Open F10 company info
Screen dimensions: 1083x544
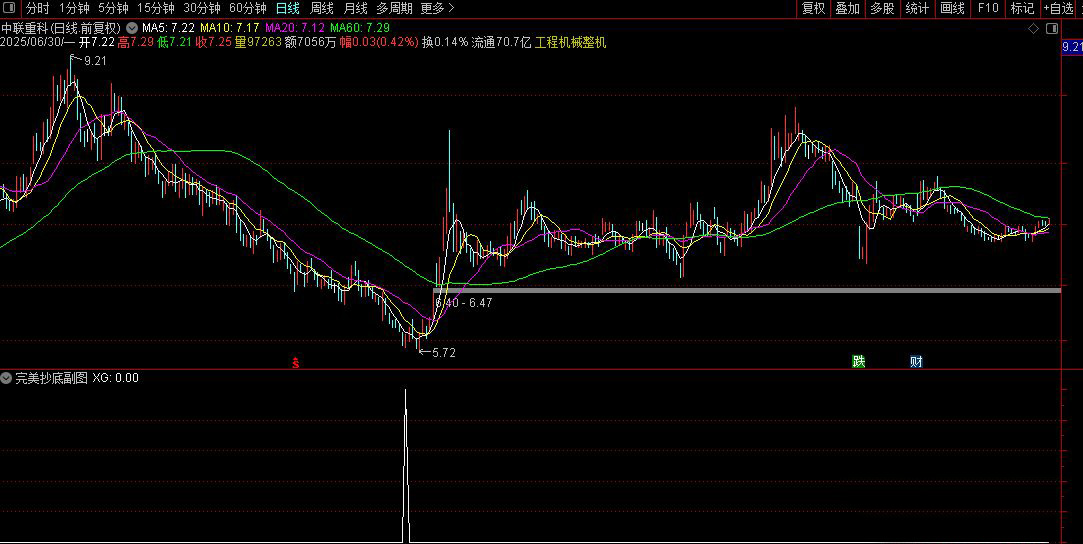coord(988,8)
